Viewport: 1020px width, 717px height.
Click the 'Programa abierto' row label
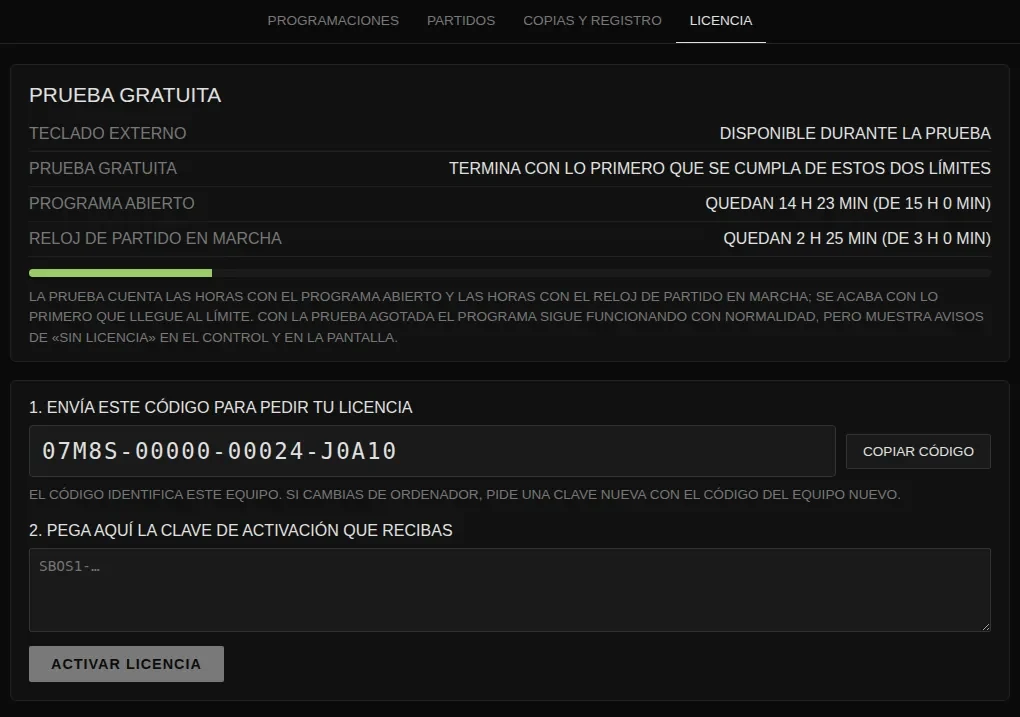tap(112, 204)
